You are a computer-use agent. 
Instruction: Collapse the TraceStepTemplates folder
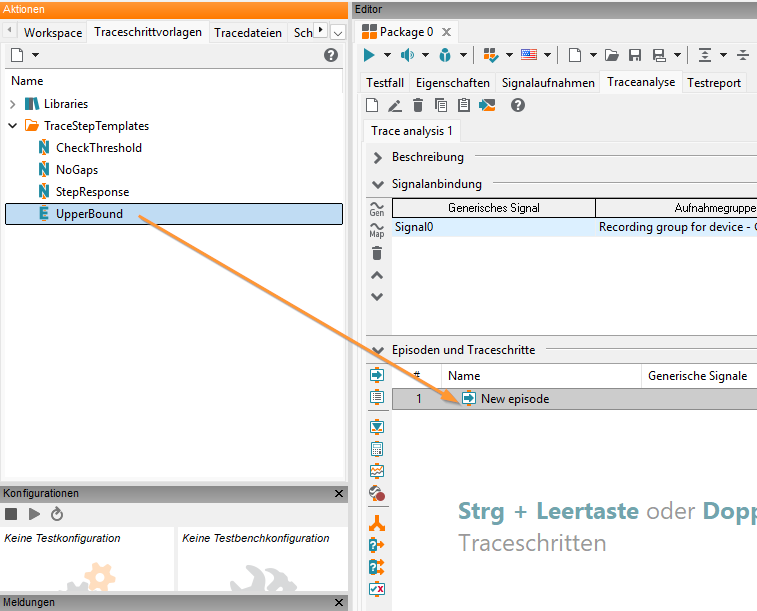point(13,126)
